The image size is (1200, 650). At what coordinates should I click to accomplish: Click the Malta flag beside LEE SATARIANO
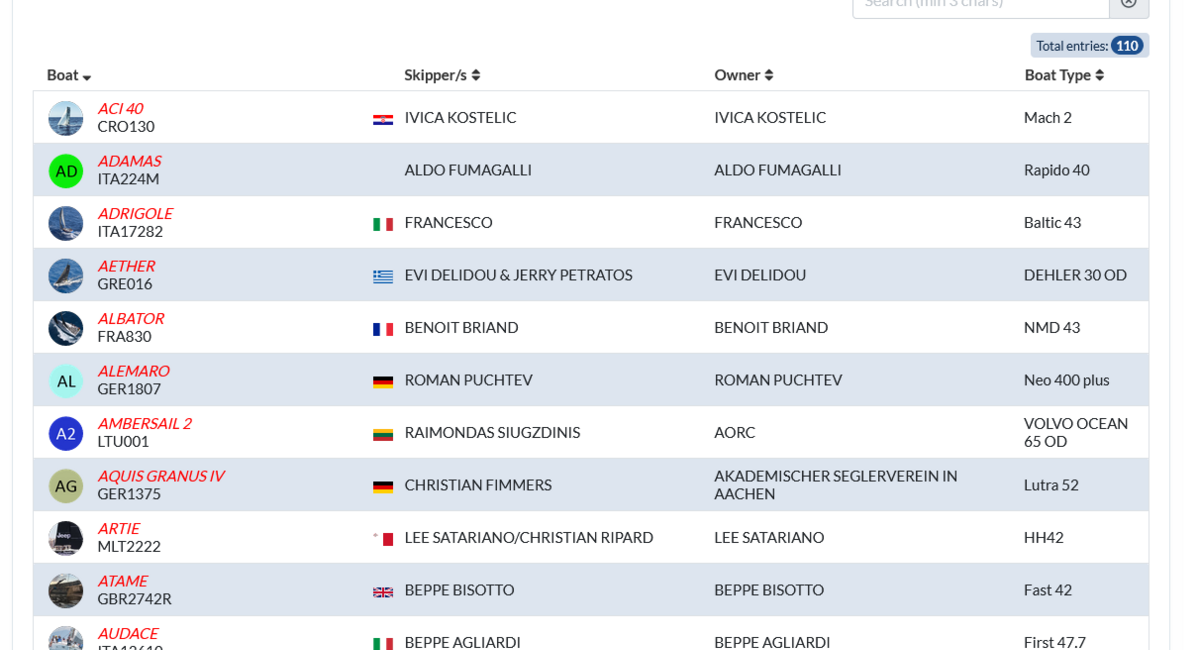[x=383, y=539]
